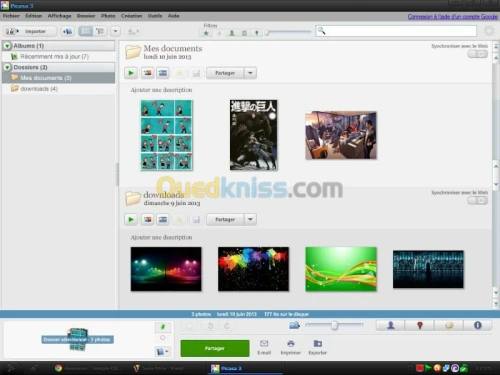Image resolution: width=500 pixels, height=375 pixels.
Task: Filter photos with faces icon
Action: tap(232, 33)
